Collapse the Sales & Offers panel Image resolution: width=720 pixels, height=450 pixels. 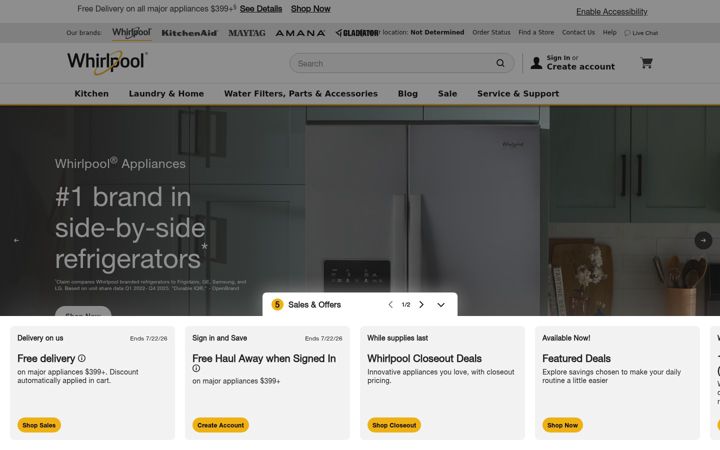pos(441,304)
